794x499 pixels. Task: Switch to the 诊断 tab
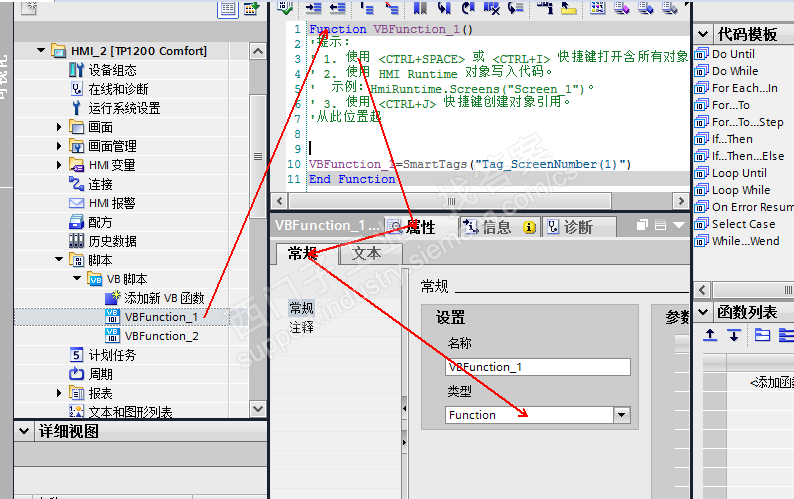[x=579, y=227]
